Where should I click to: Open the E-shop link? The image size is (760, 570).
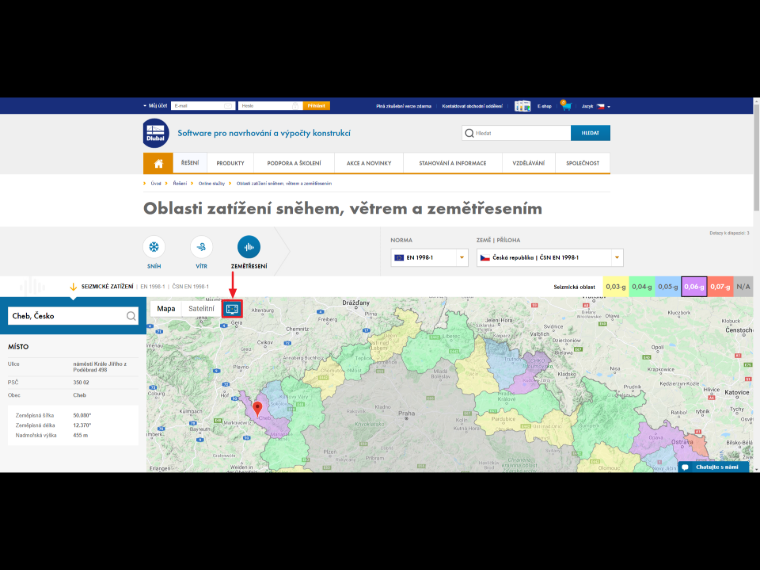(x=544, y=106)
